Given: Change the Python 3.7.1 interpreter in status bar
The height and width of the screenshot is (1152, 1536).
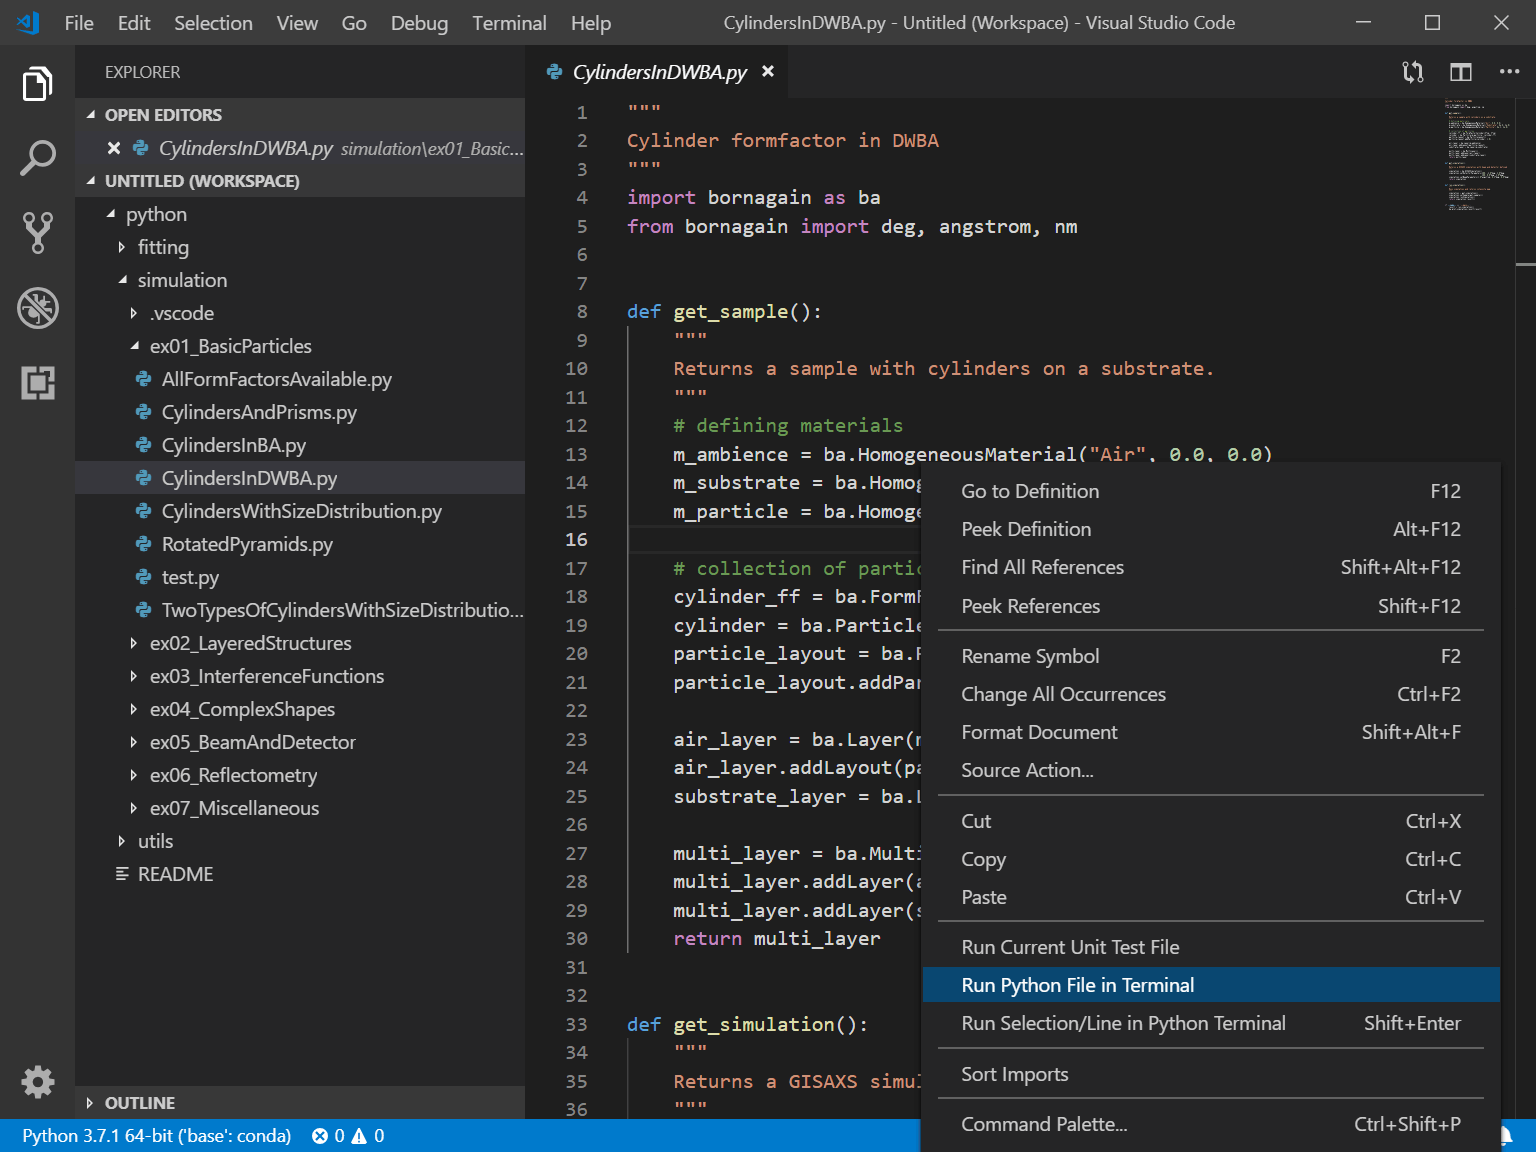Looking at the screenshot, I should (x=156, y=1136).
